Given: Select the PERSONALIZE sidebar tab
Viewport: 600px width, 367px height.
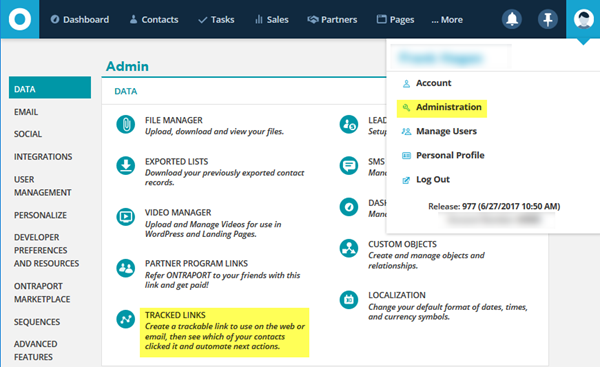Looking at the screenshot, I should (40, 215).
